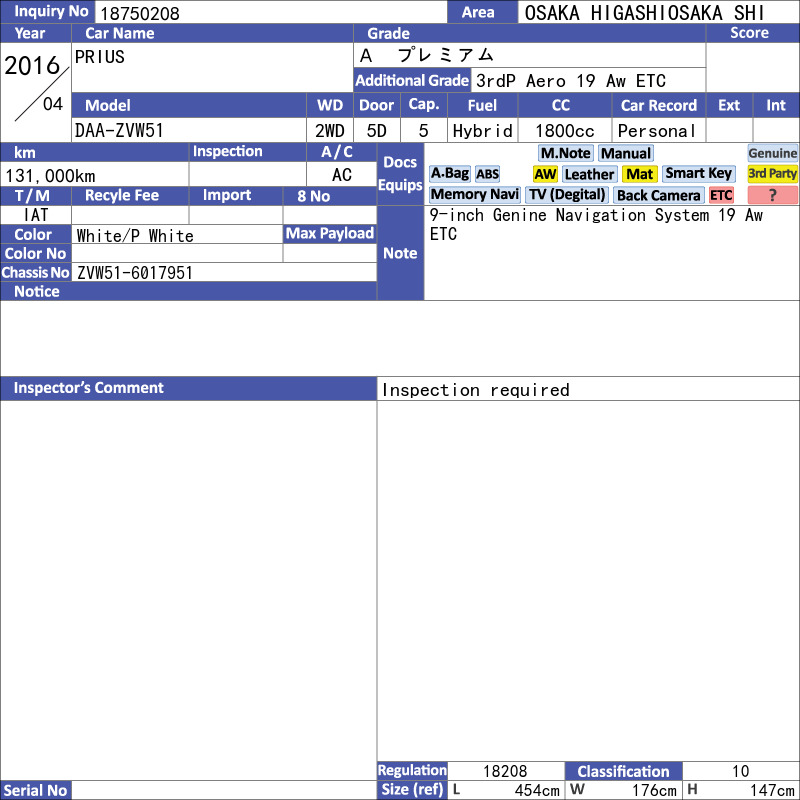Click the Notice header bar
This screenshot has height=800, width=800.
tap(188, 291)
